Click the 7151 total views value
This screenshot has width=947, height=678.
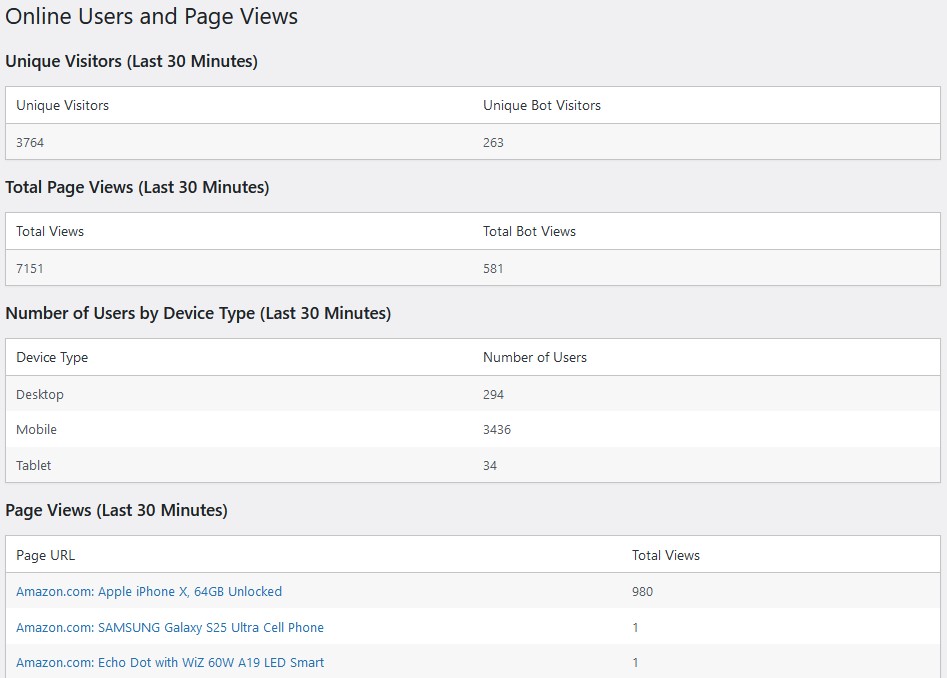[x=30, y=268]
